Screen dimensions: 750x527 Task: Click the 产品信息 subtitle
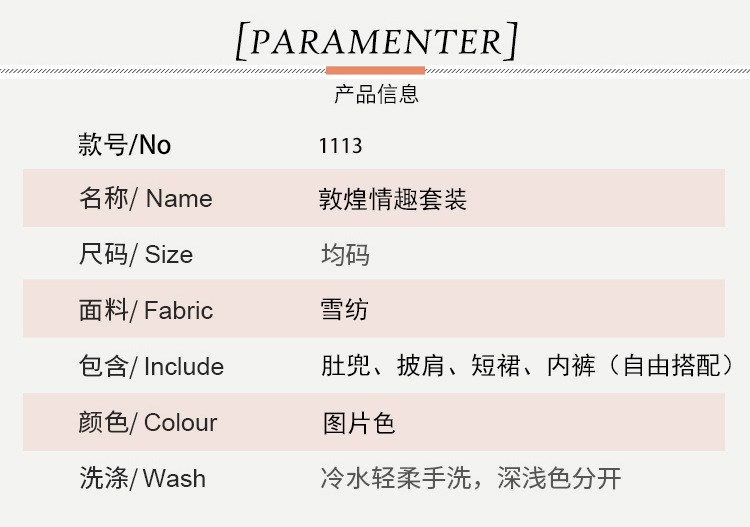tap(376, 95)
